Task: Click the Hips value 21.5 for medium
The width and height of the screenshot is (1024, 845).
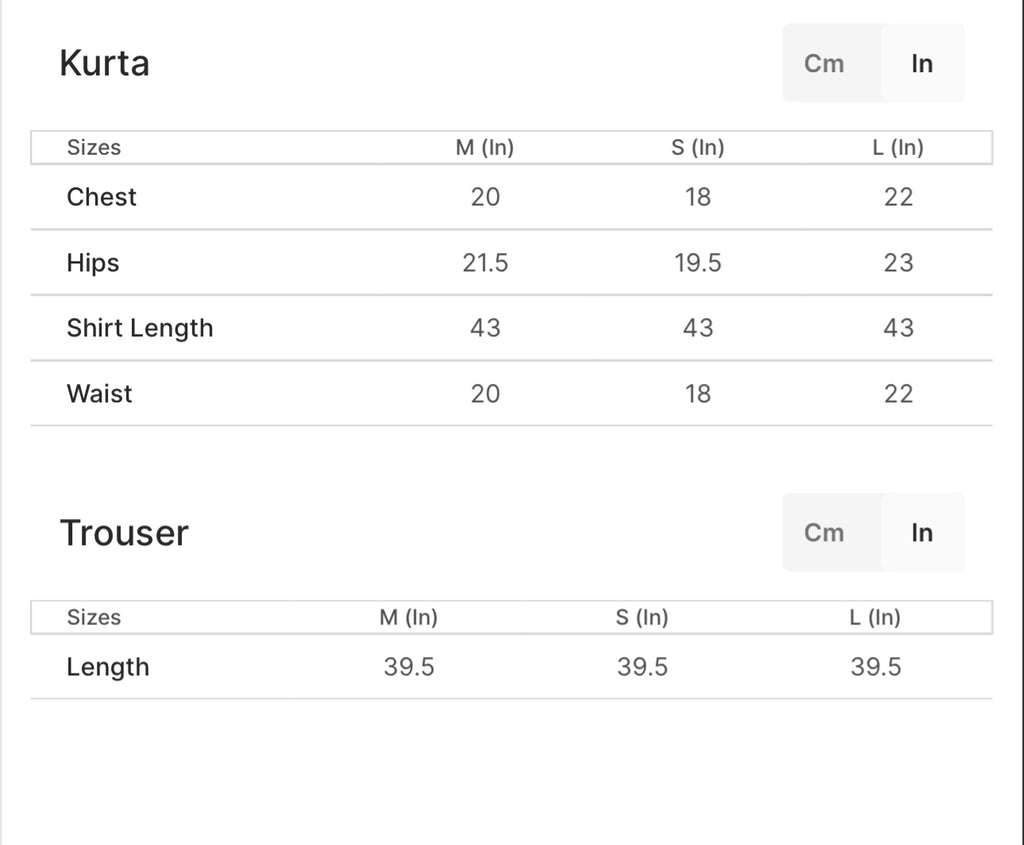Action: pos(485,263)
